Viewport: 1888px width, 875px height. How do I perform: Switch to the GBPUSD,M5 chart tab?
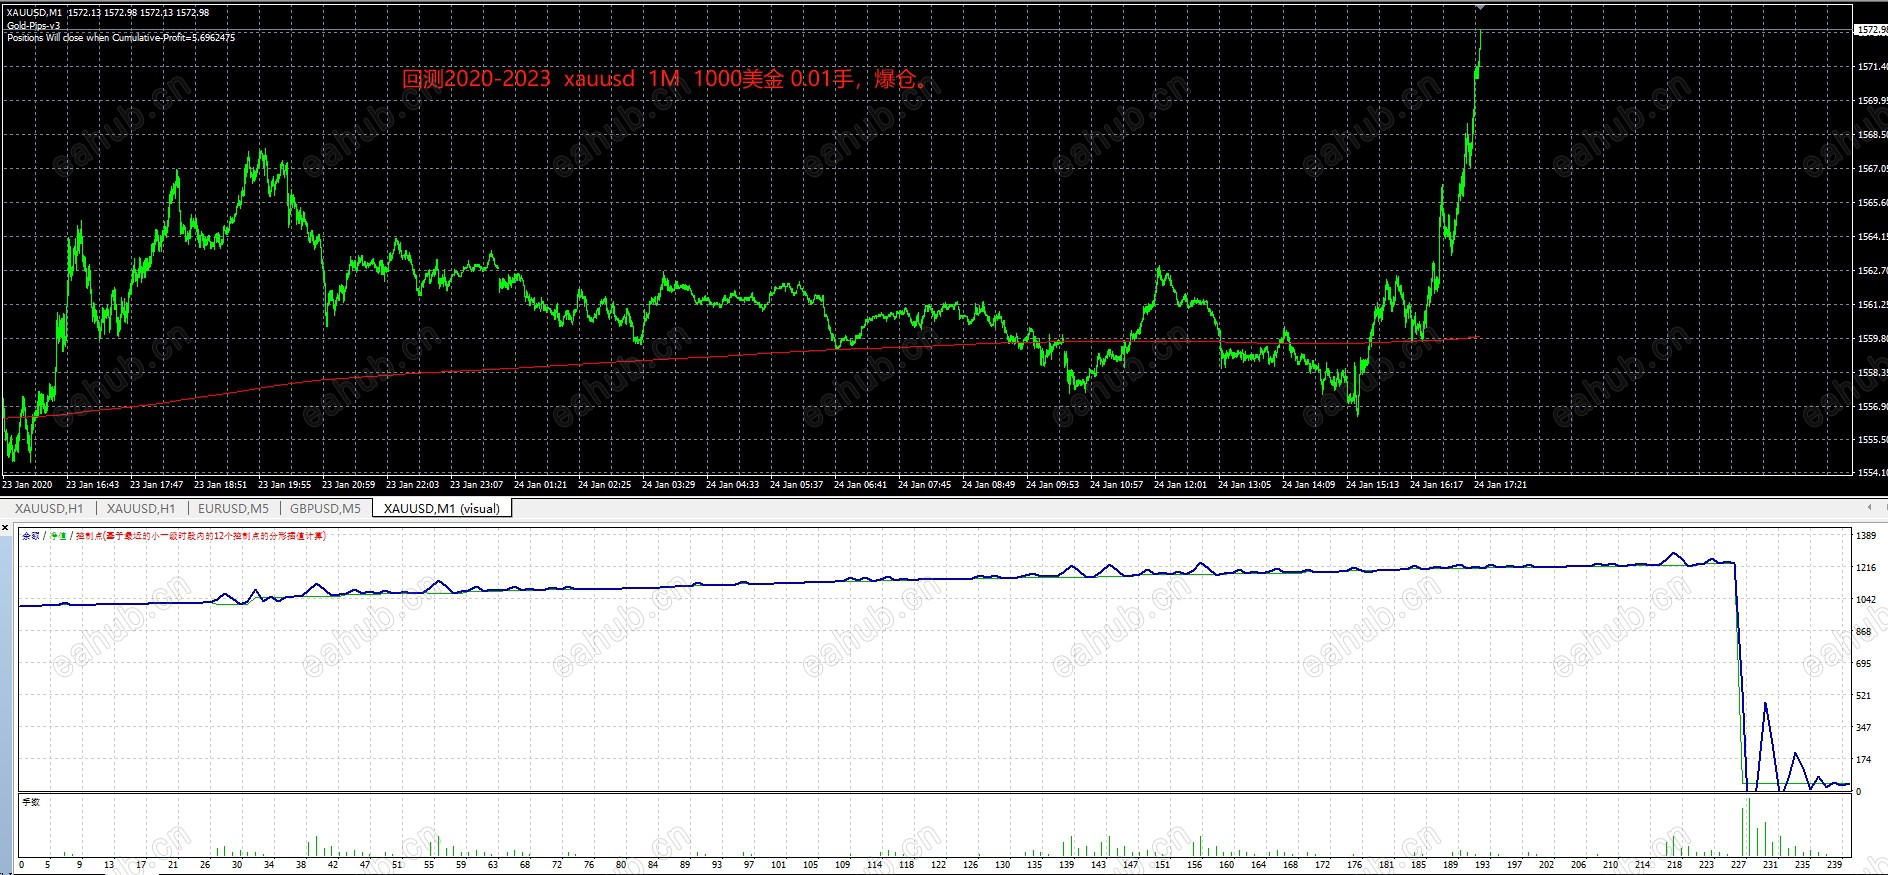pyautogui.click(x=325, y=508)
